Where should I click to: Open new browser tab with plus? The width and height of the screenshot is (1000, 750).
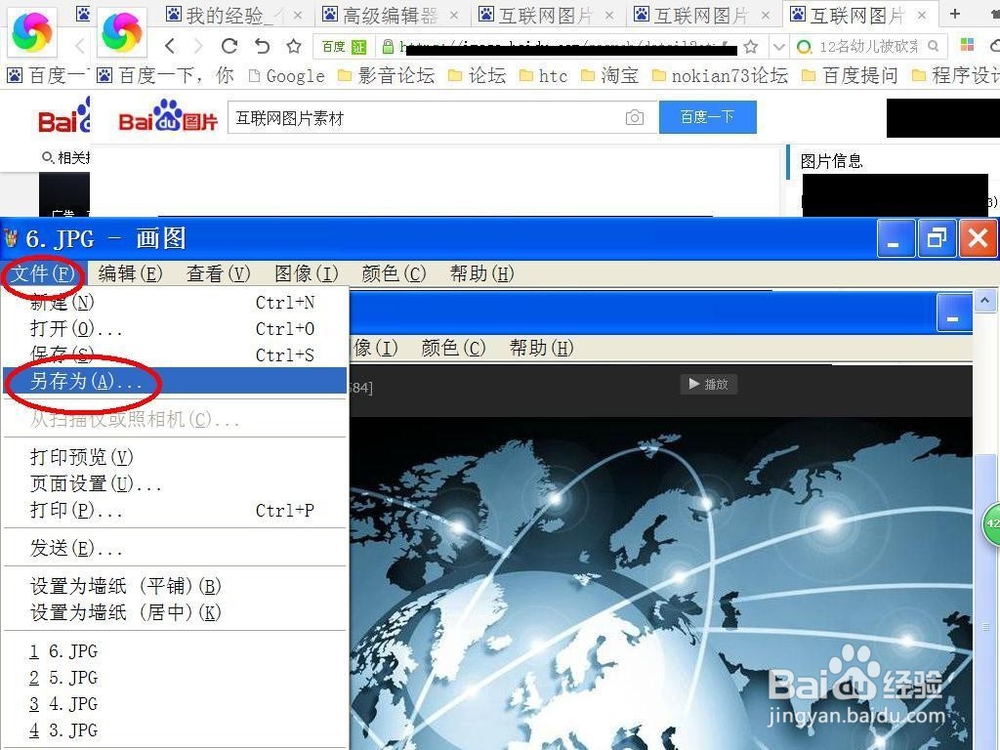(x=955, y=14)
